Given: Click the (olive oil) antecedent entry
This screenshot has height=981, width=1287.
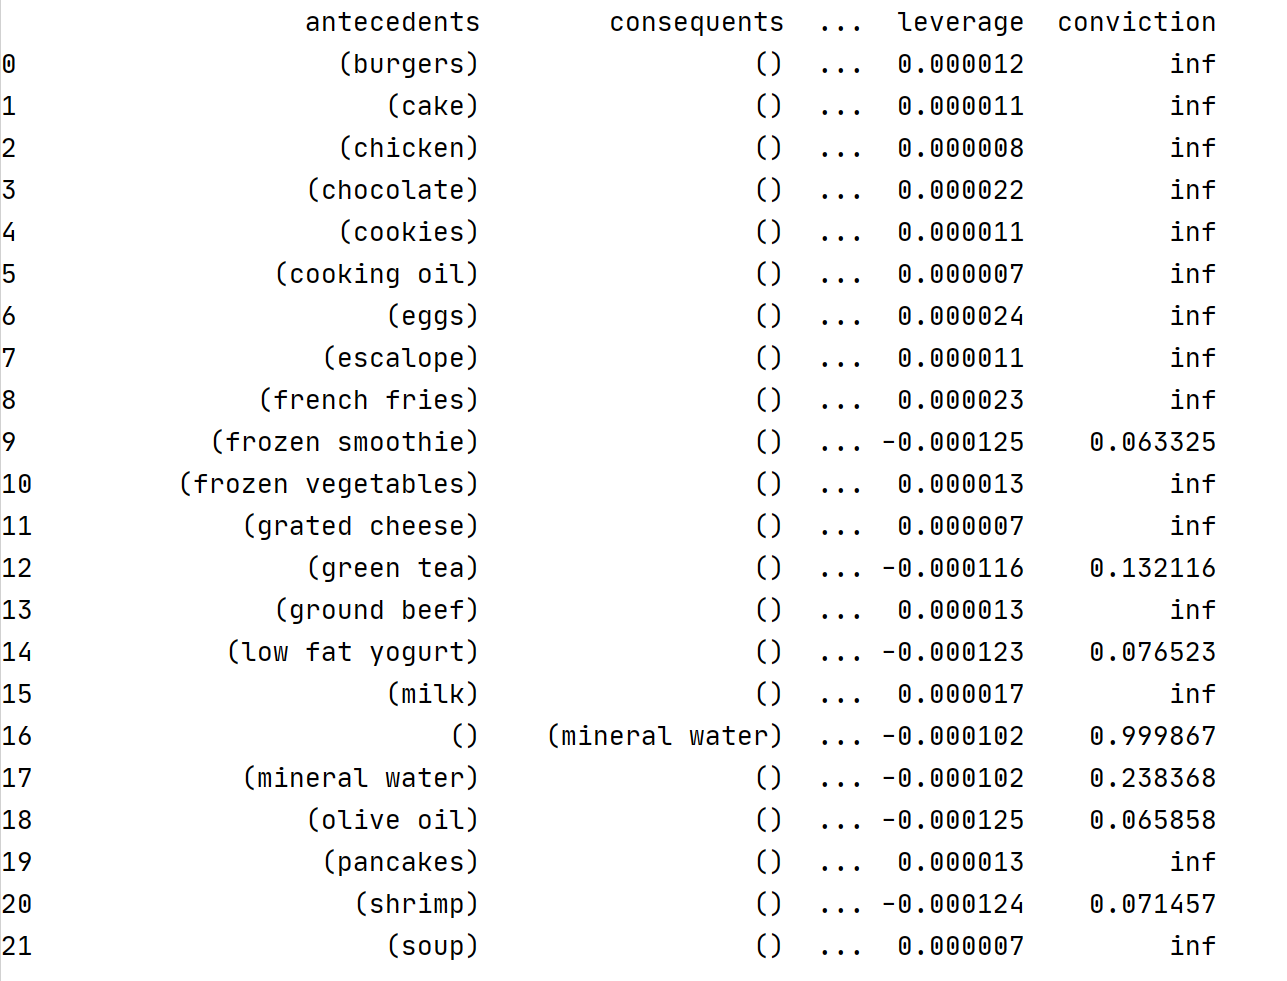Looking at the screenshot, I should (x=392, y=820).
